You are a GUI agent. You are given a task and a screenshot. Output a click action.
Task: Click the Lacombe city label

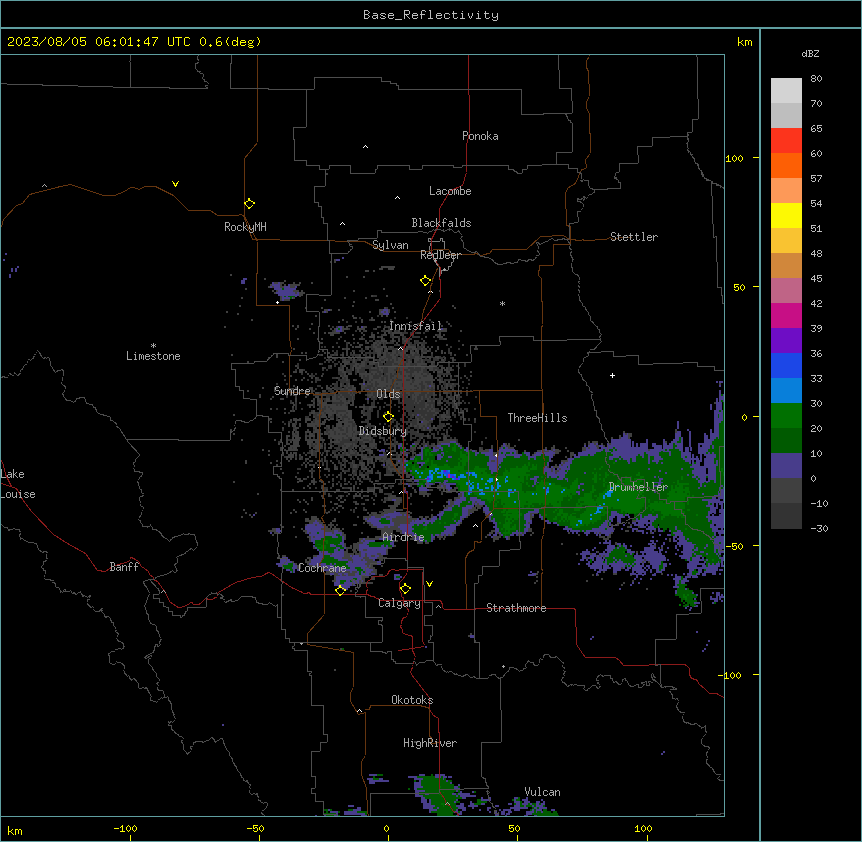(x=450, y=191)
